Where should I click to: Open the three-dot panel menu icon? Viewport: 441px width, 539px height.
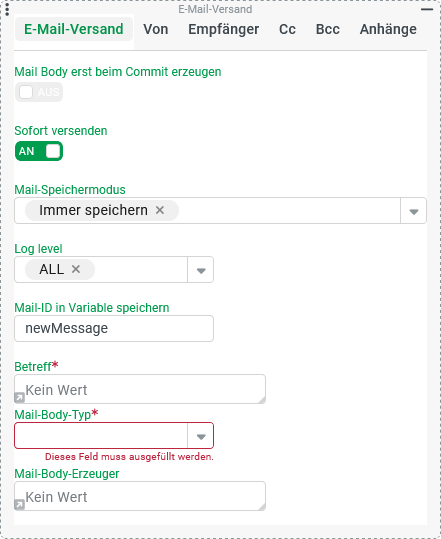tap(7, 9)
